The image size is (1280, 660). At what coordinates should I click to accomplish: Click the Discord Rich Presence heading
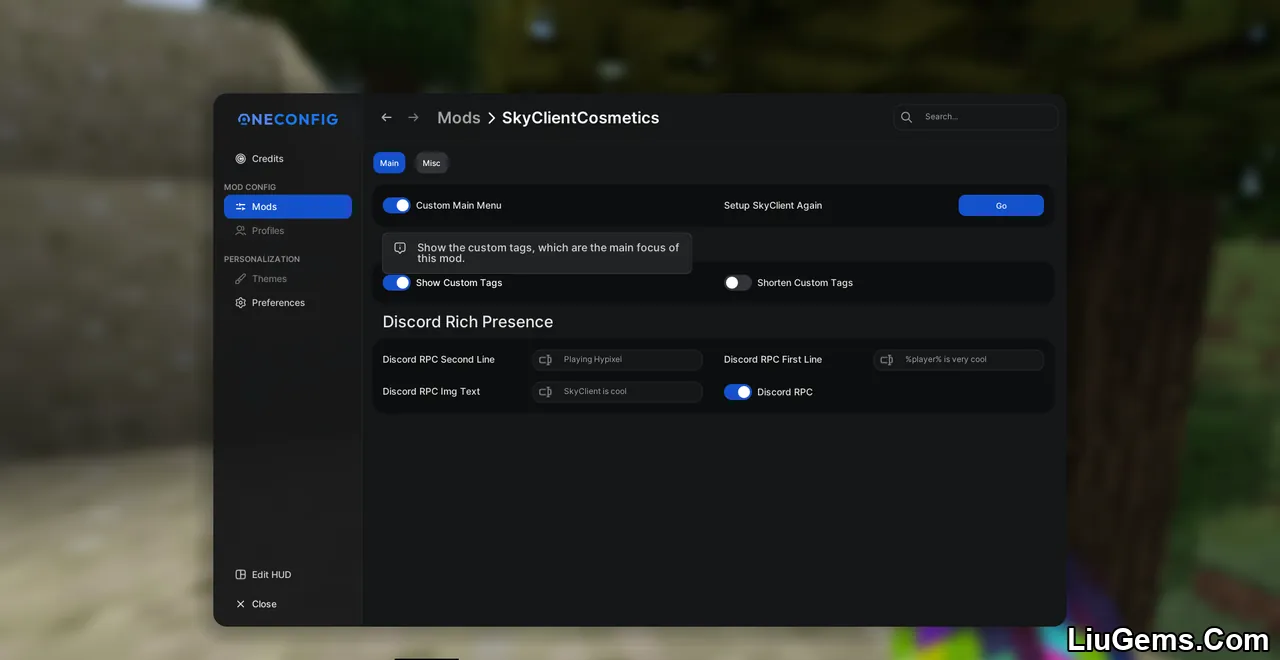tap(468, 322)
